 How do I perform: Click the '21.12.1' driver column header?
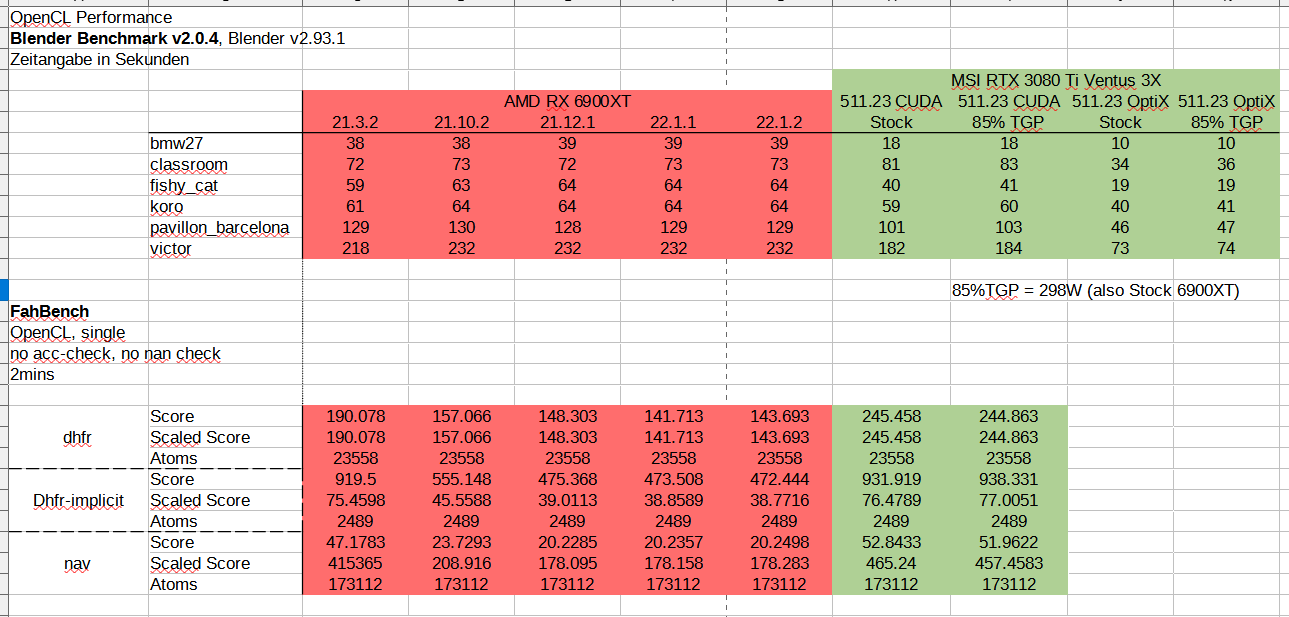567,122
